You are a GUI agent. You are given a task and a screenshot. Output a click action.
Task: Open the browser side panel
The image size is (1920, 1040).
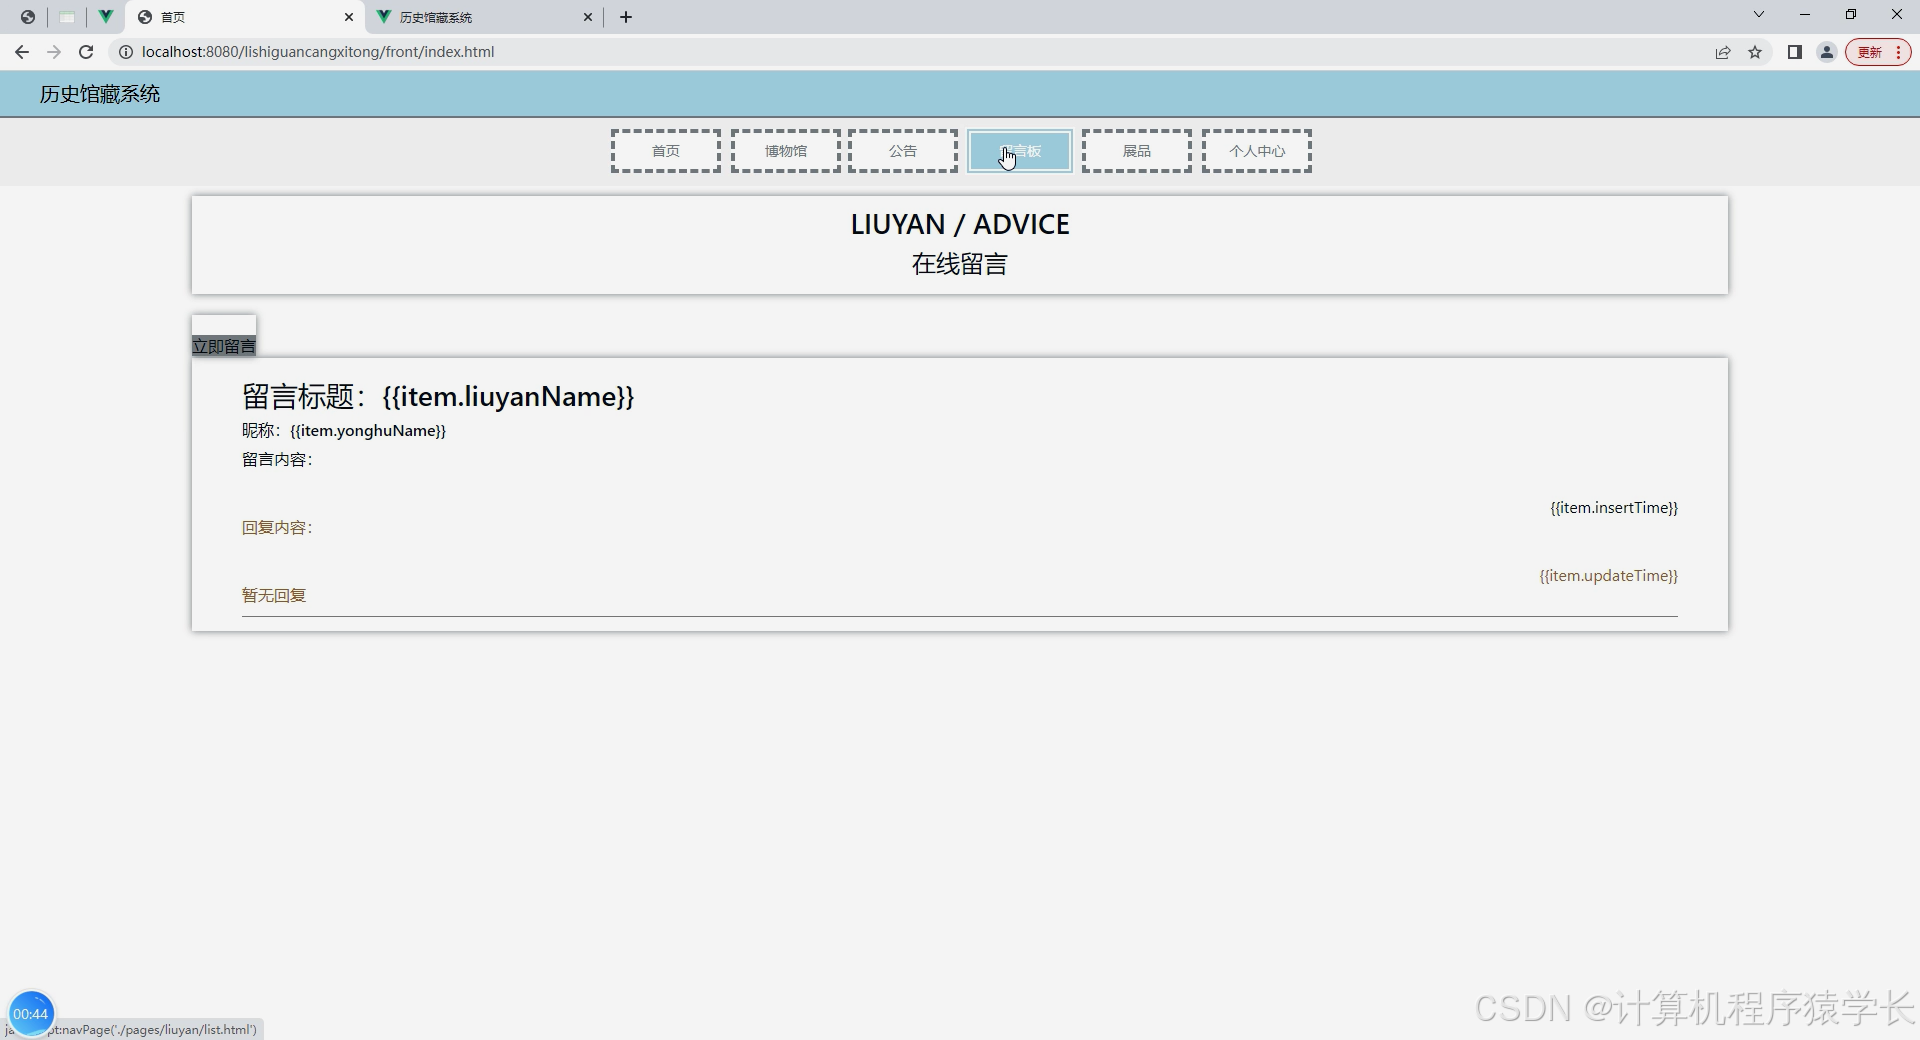pos(1795,52)
